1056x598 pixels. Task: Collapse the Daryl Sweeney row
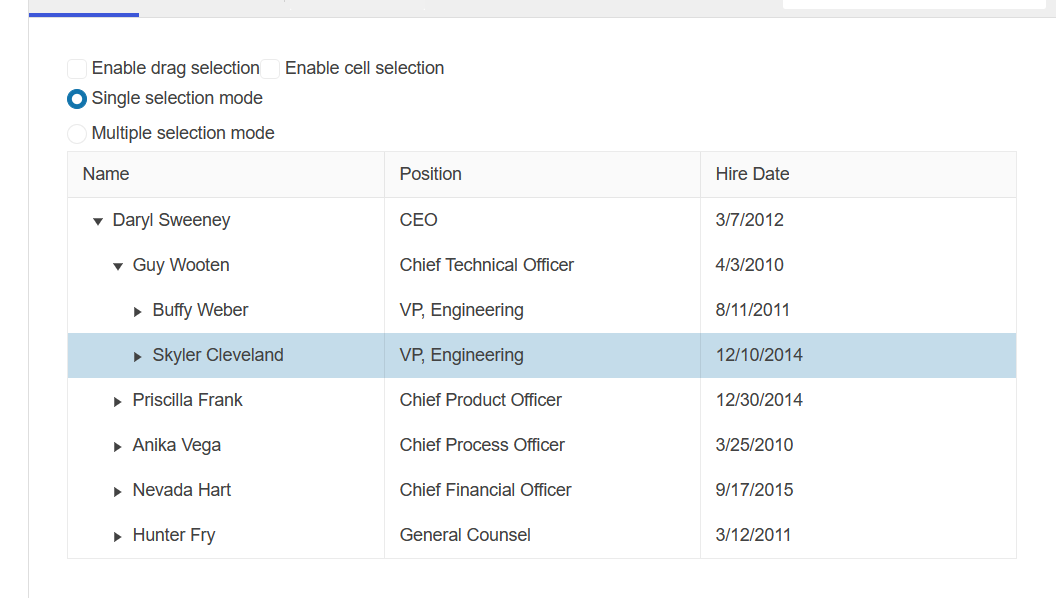point(98,221)
